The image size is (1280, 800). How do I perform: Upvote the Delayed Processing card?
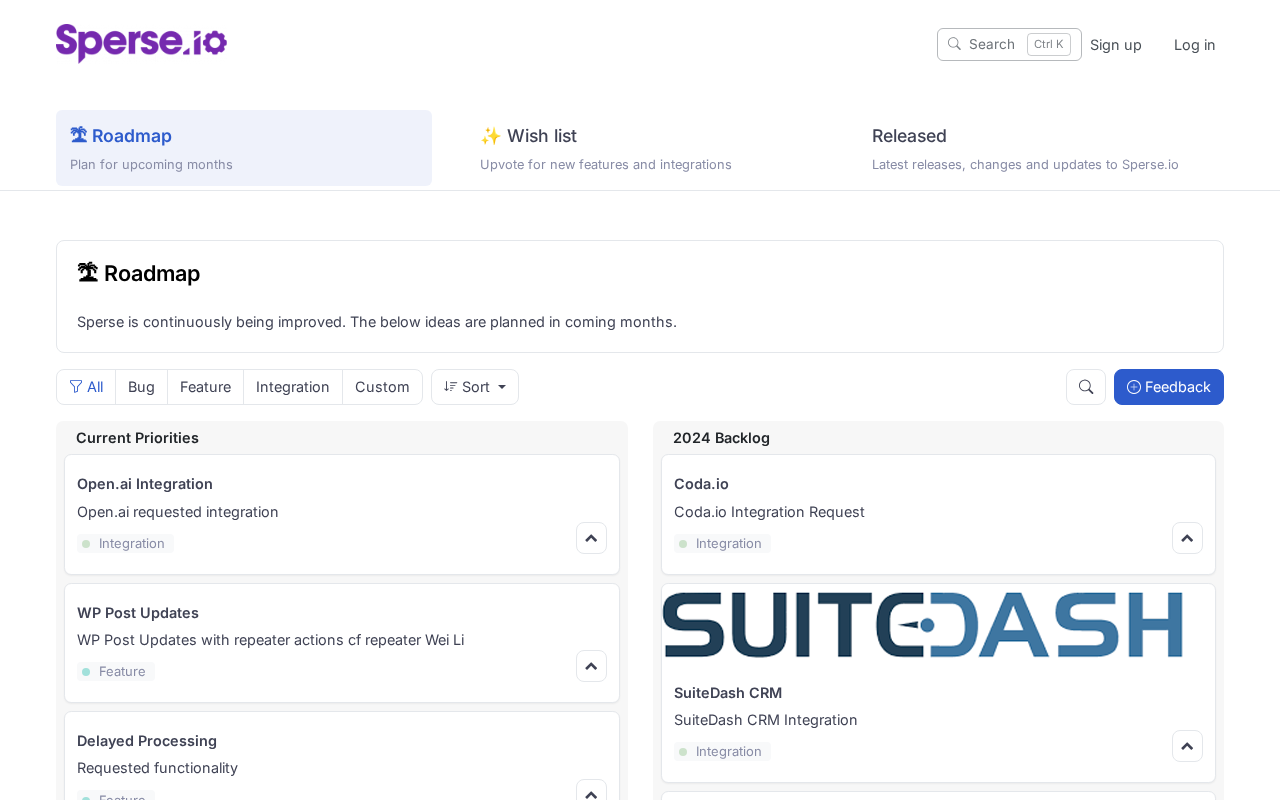[x=591, y=792]
